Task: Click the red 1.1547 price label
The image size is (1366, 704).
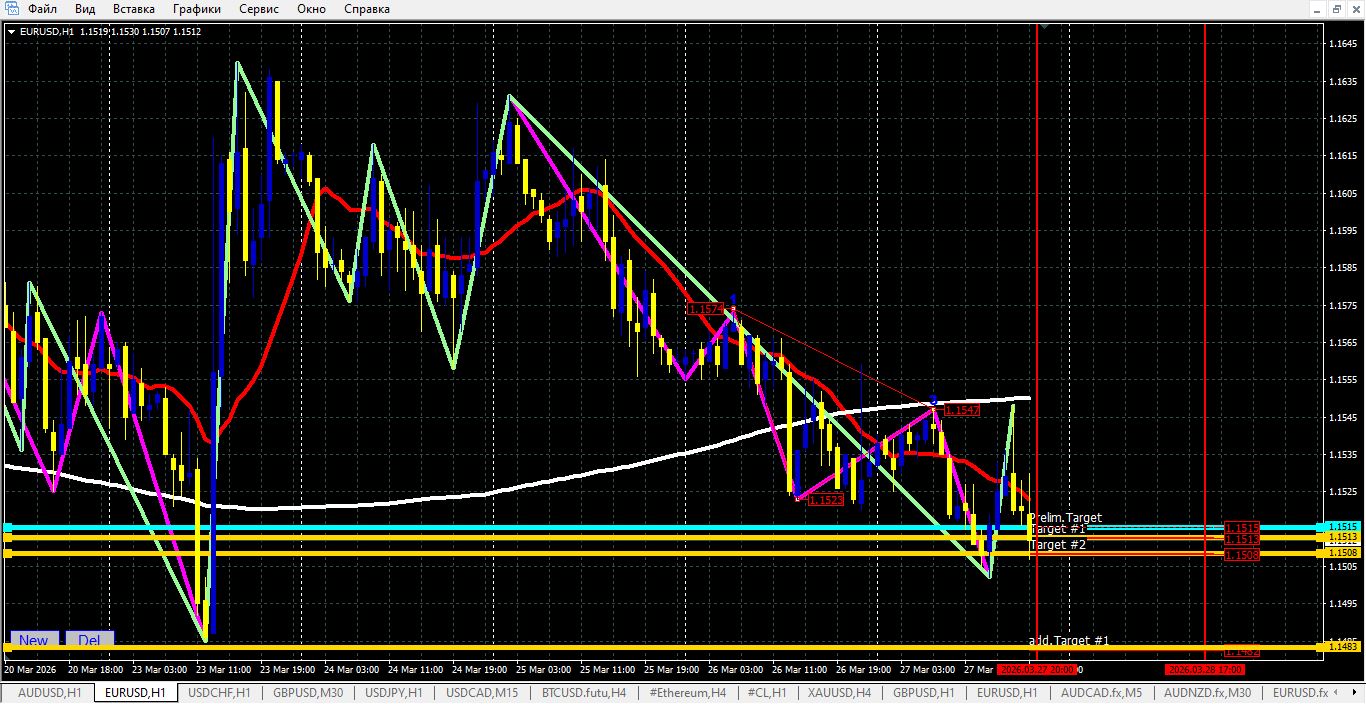Action: click(962, 410)
